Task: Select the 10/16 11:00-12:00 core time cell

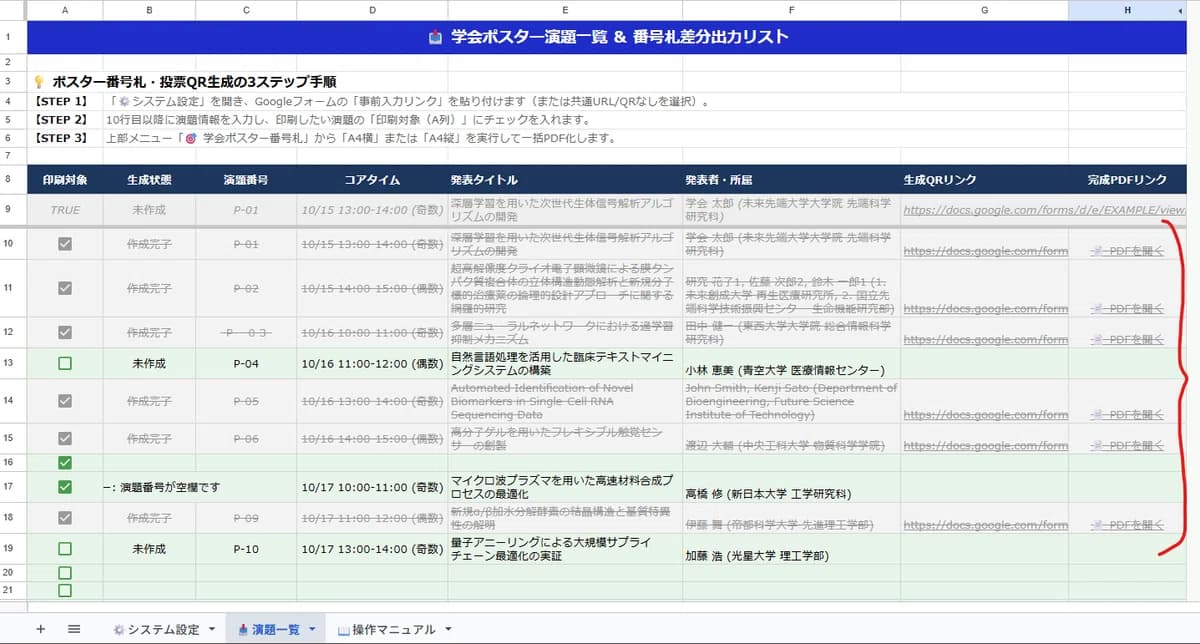Action: 372,364
